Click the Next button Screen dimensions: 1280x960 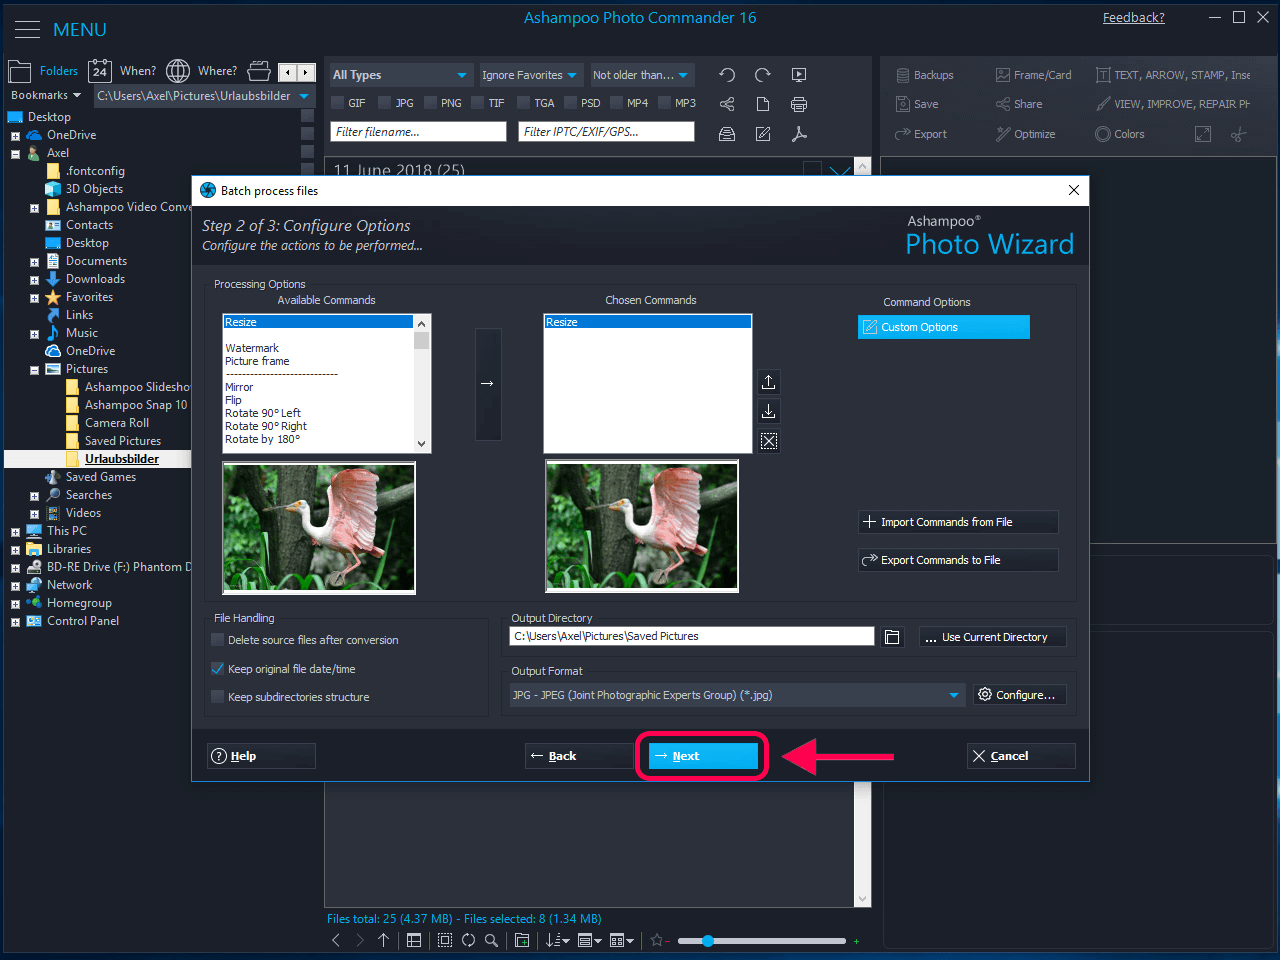click(x=703, y=756)
